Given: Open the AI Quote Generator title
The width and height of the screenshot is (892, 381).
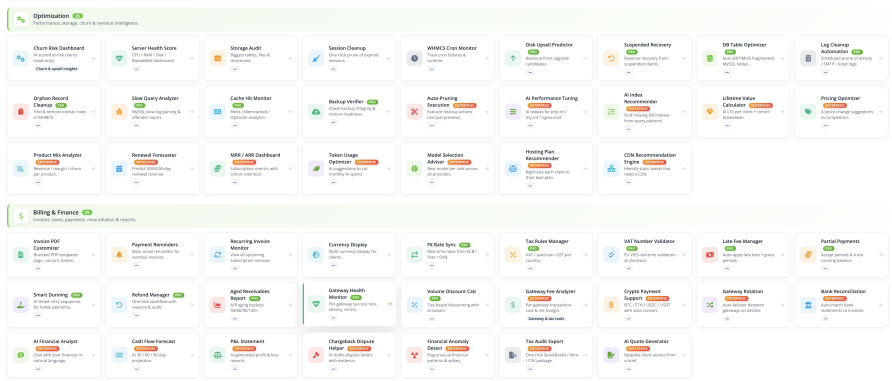Looking at the screenshot, I should 646,342.
